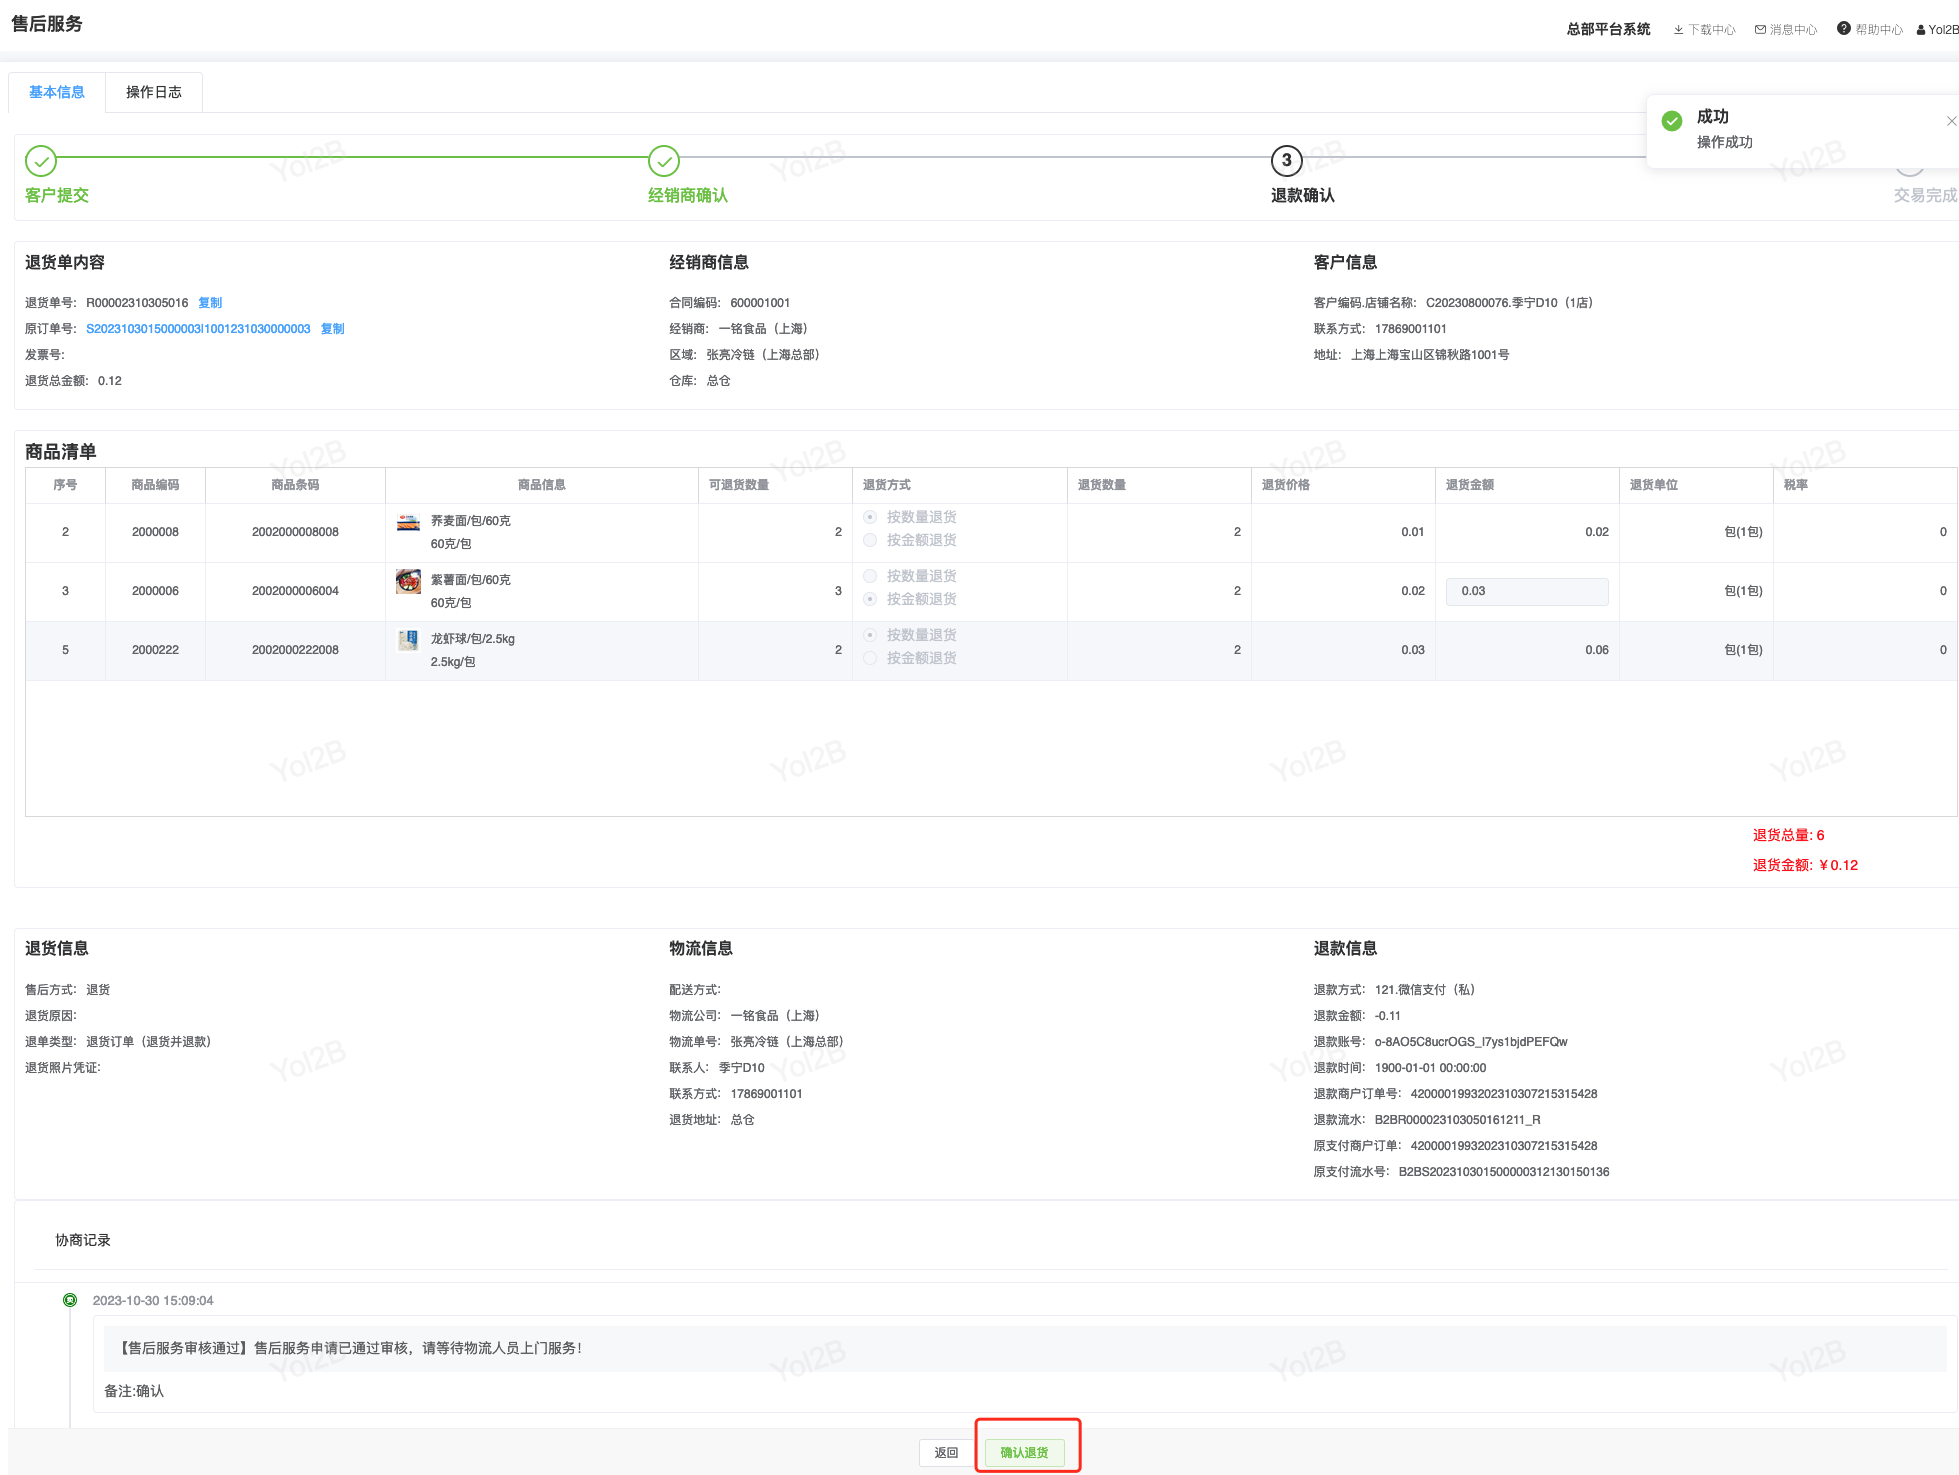Open the help center question icon
This screenshot has height=1475, width=1959.
[1843, 29]
